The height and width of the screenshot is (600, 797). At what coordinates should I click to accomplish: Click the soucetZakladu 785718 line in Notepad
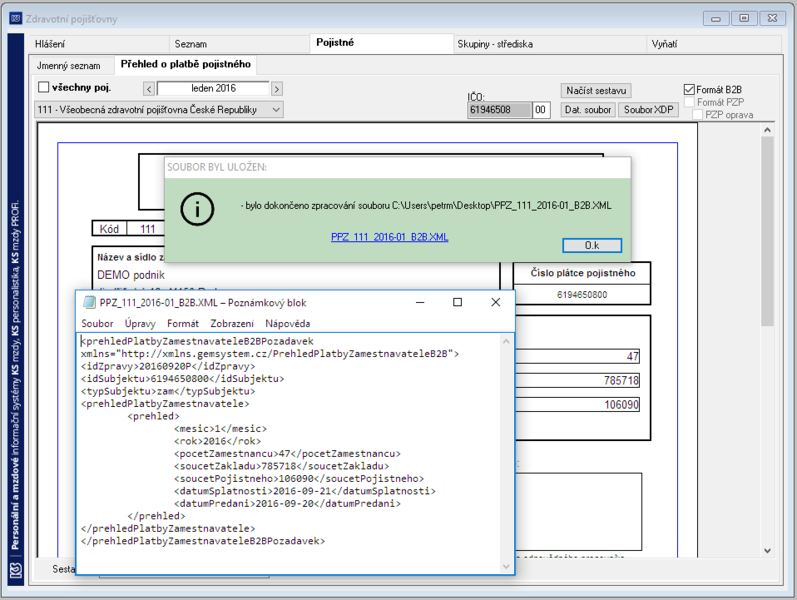[282, 466]
